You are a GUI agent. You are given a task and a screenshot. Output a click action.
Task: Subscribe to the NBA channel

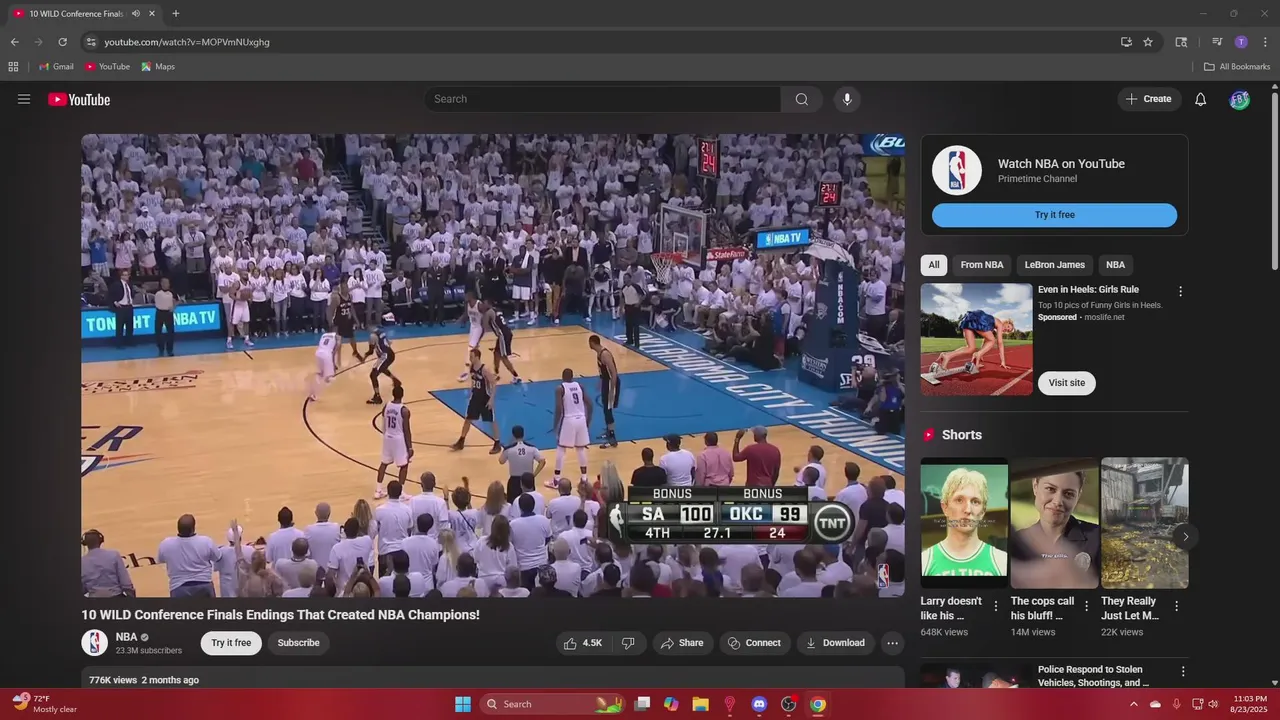coord(299,643)
